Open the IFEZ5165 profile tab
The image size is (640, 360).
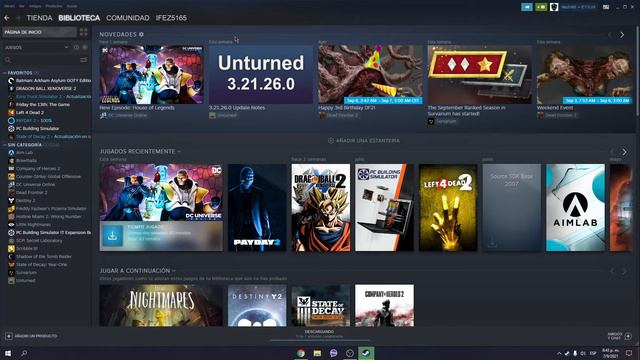click(171, 18)
